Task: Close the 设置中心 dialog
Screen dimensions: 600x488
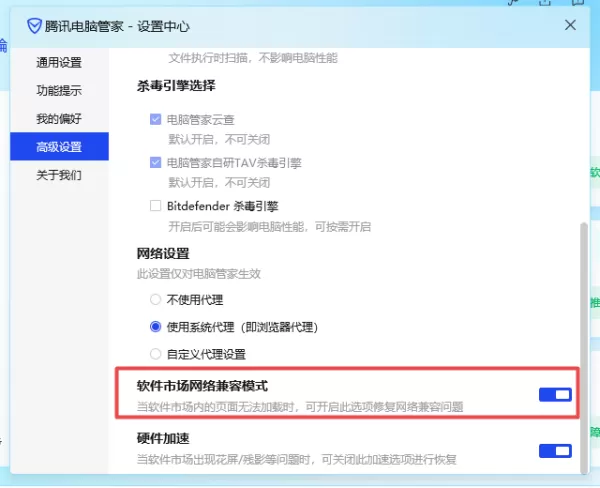Action: pyautogui.click(x=570, y=25)
